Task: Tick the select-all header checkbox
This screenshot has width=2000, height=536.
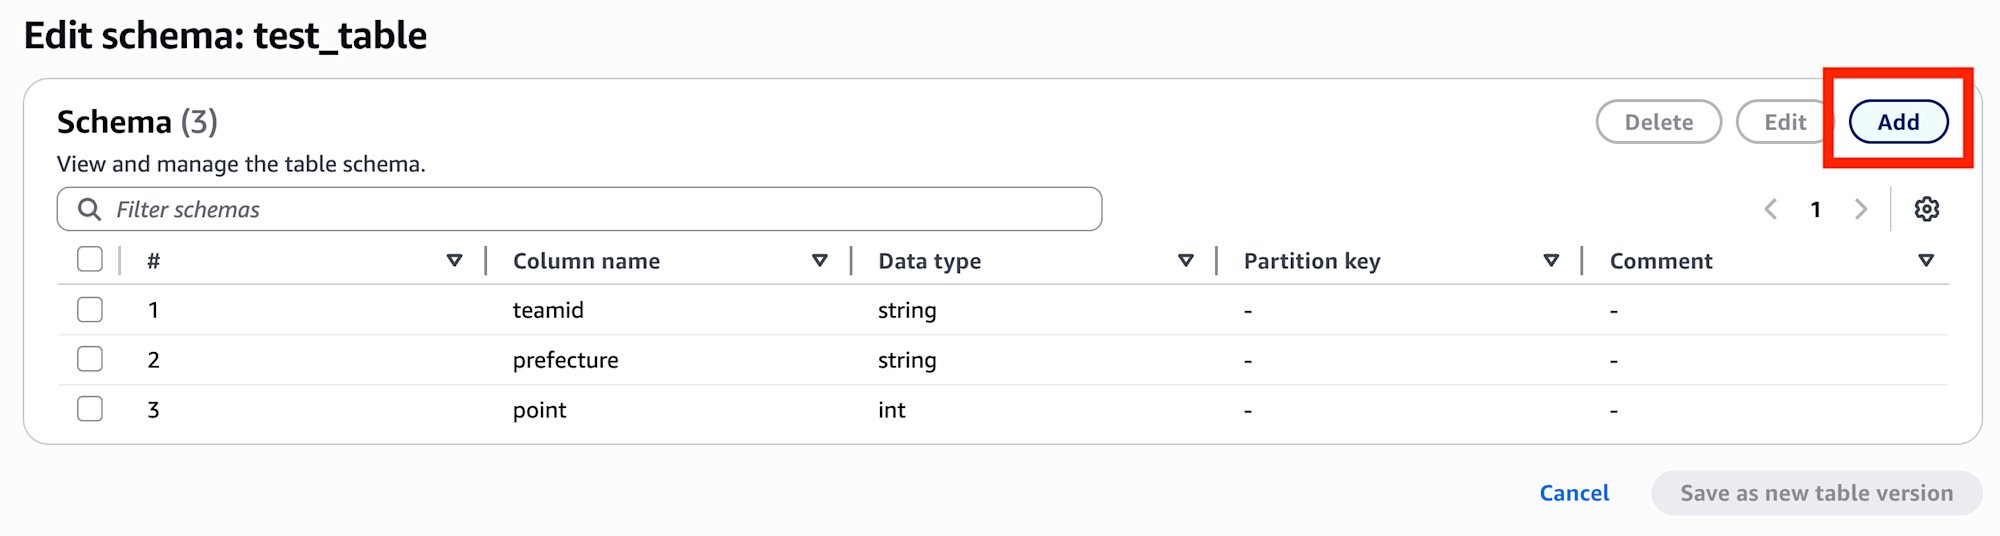Action: pyautogui.click(x=90, y=259)
